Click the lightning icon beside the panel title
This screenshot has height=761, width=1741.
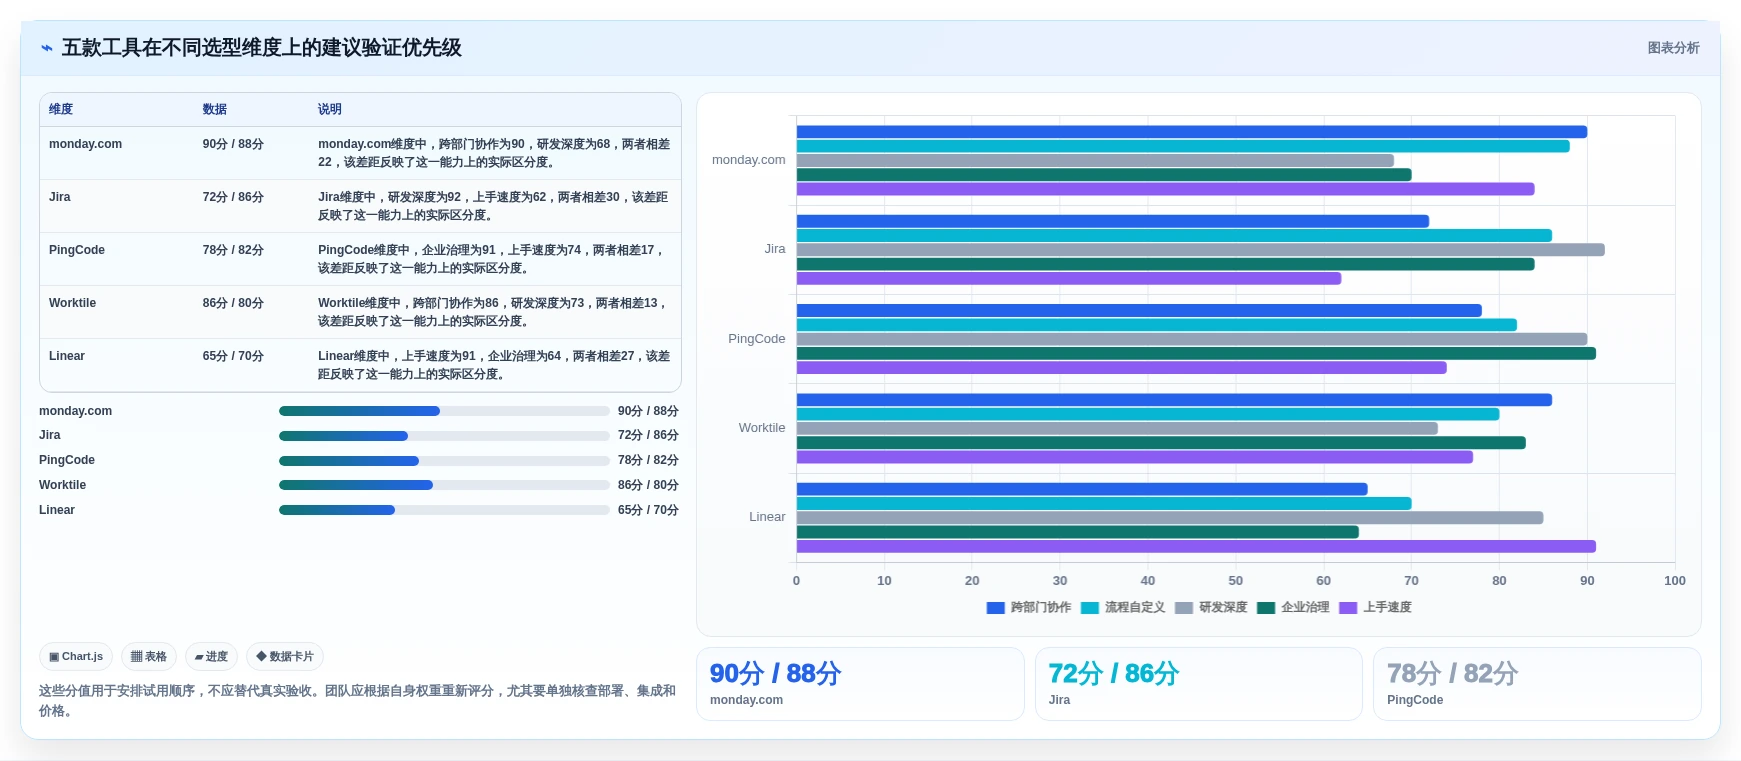tap(47, 48)
